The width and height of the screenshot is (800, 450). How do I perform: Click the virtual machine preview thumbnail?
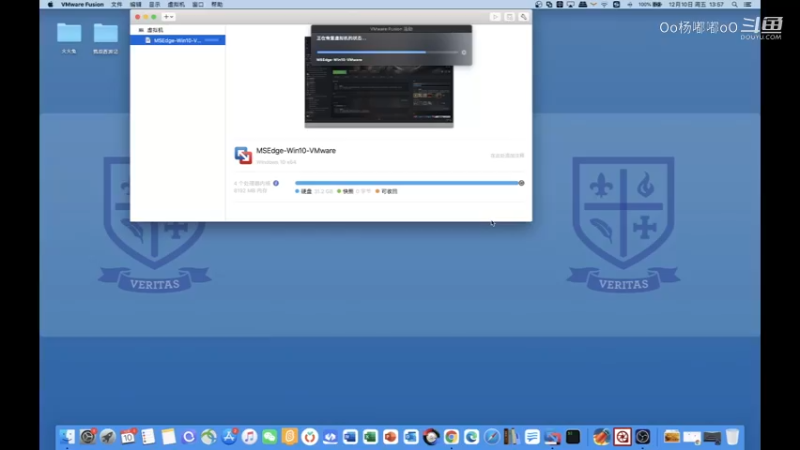379,82
